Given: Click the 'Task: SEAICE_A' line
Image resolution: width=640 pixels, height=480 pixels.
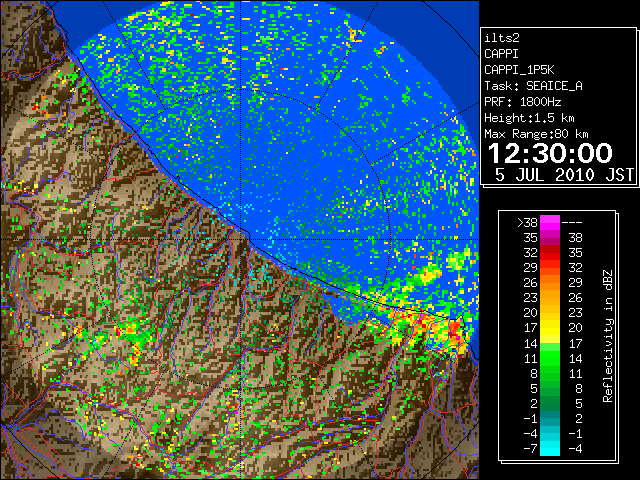Looking at the screenshot, I should click(x=533, y=86).
